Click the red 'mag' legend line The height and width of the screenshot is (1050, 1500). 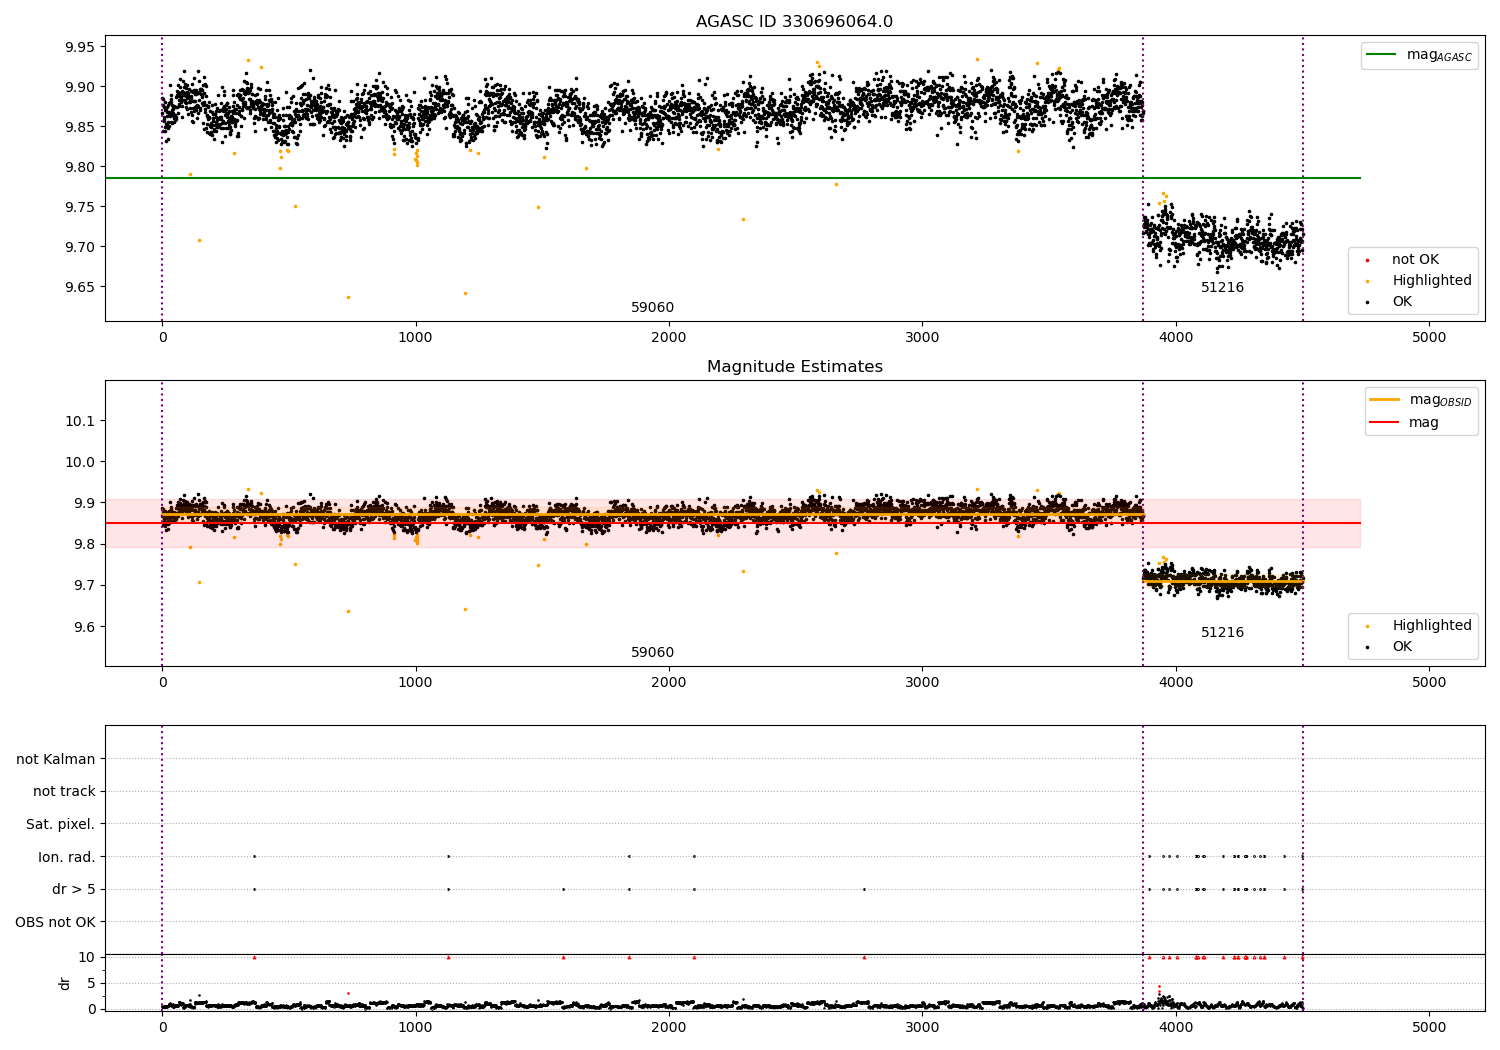[1385, 423]
